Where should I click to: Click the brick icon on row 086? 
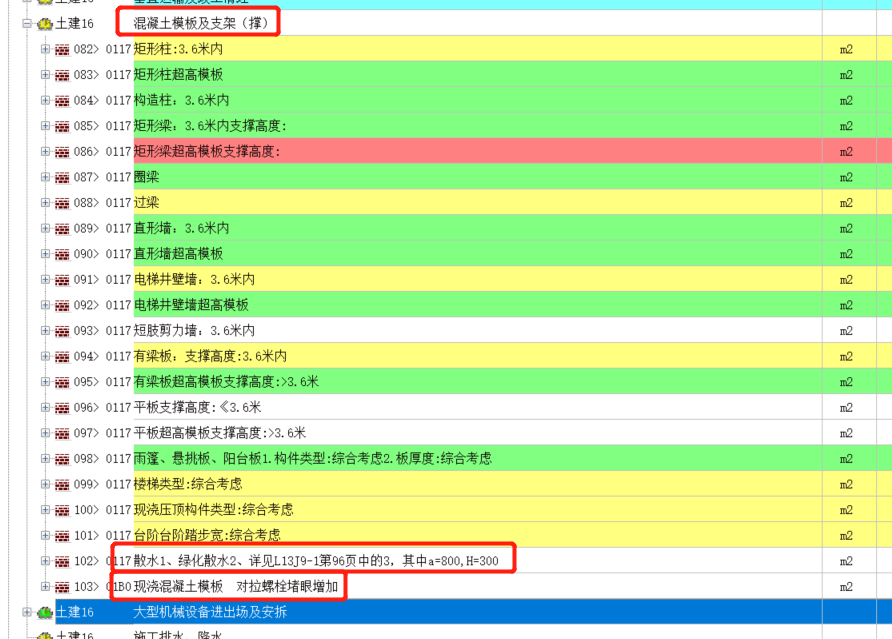tap(62, 152)
